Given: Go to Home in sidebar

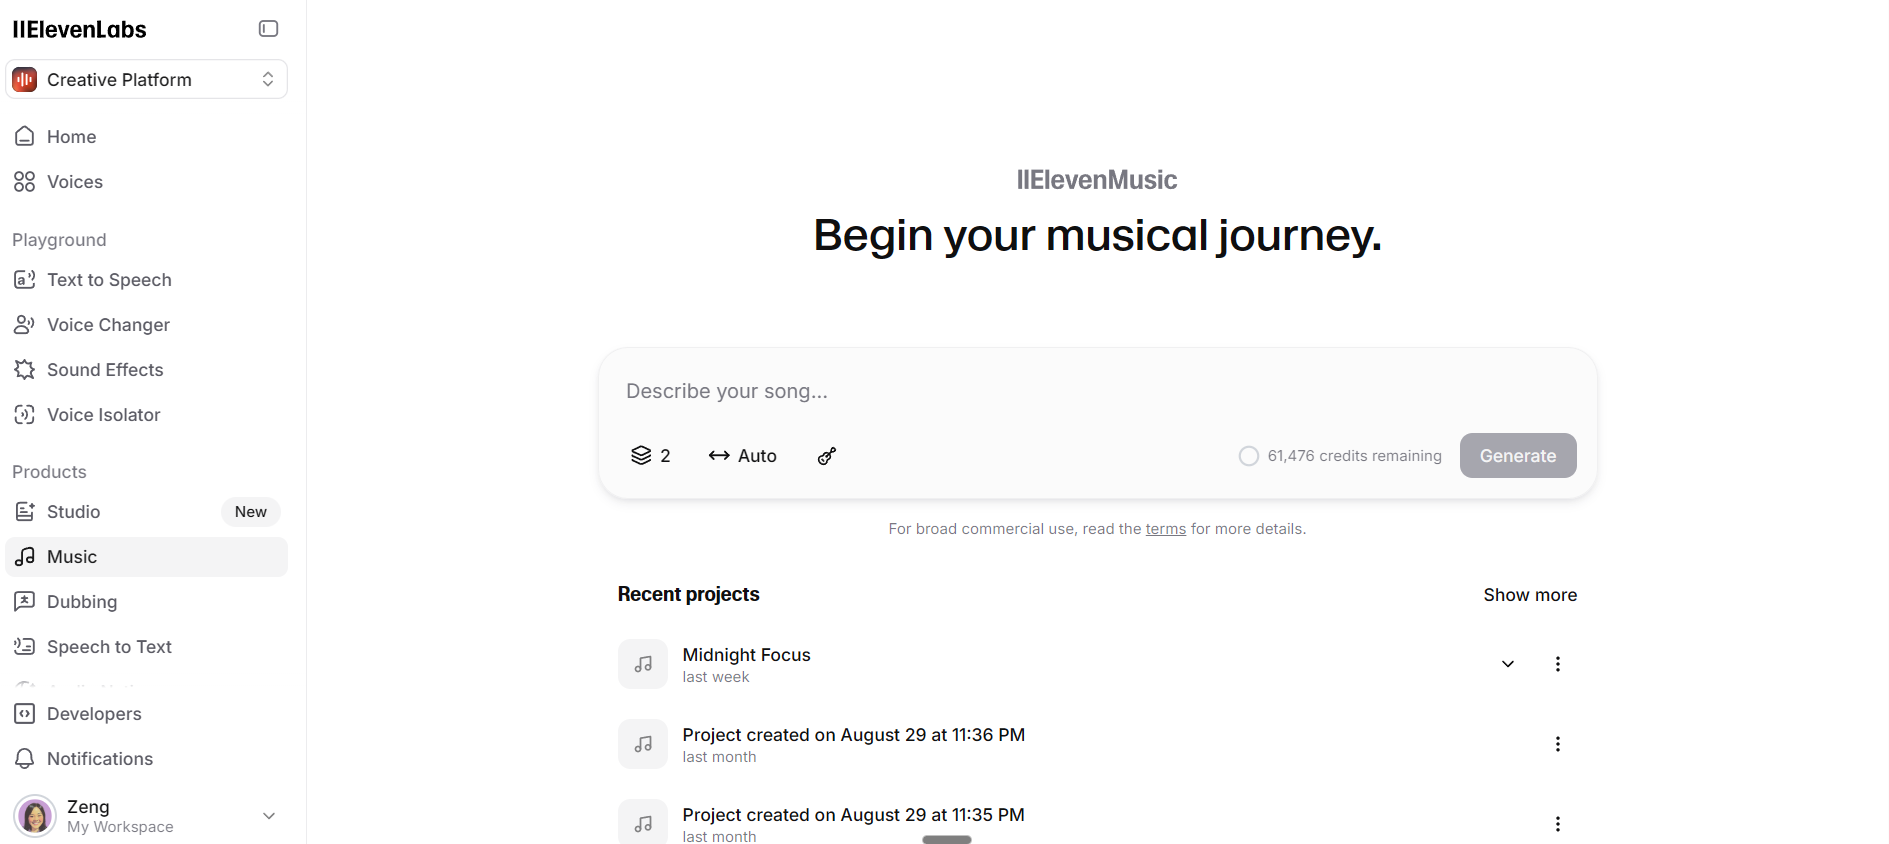Looking at the screenshot, I should (146, 137).
